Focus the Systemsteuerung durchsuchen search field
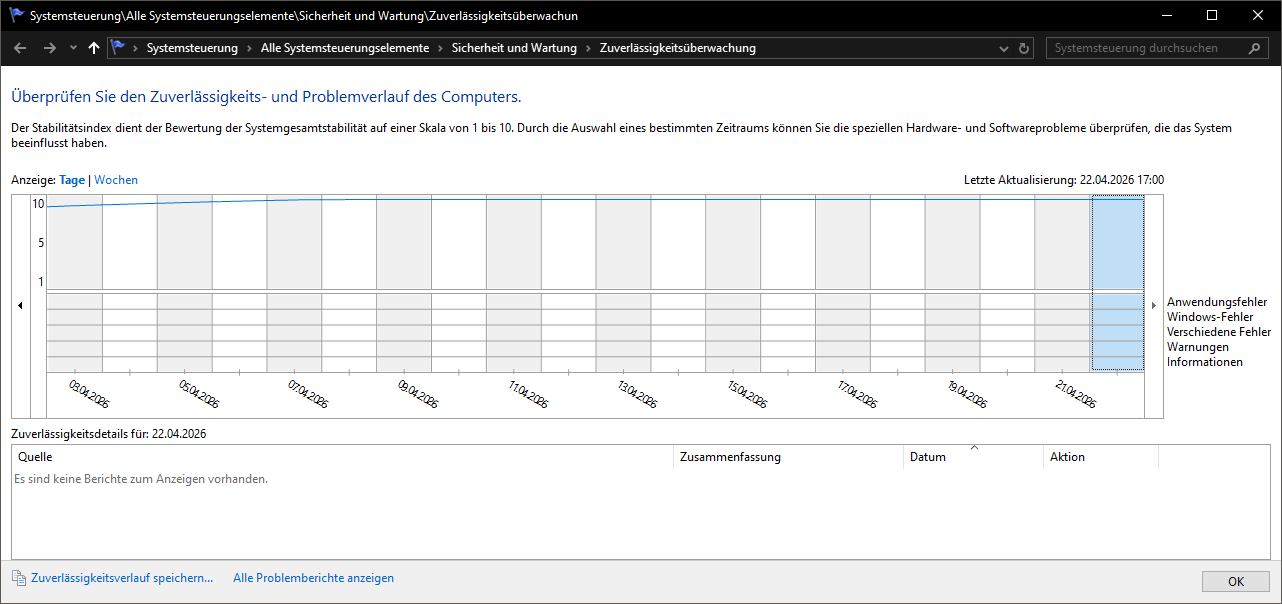The width and height of the screenshot is (1282, 604). (x=1147, y=48)
